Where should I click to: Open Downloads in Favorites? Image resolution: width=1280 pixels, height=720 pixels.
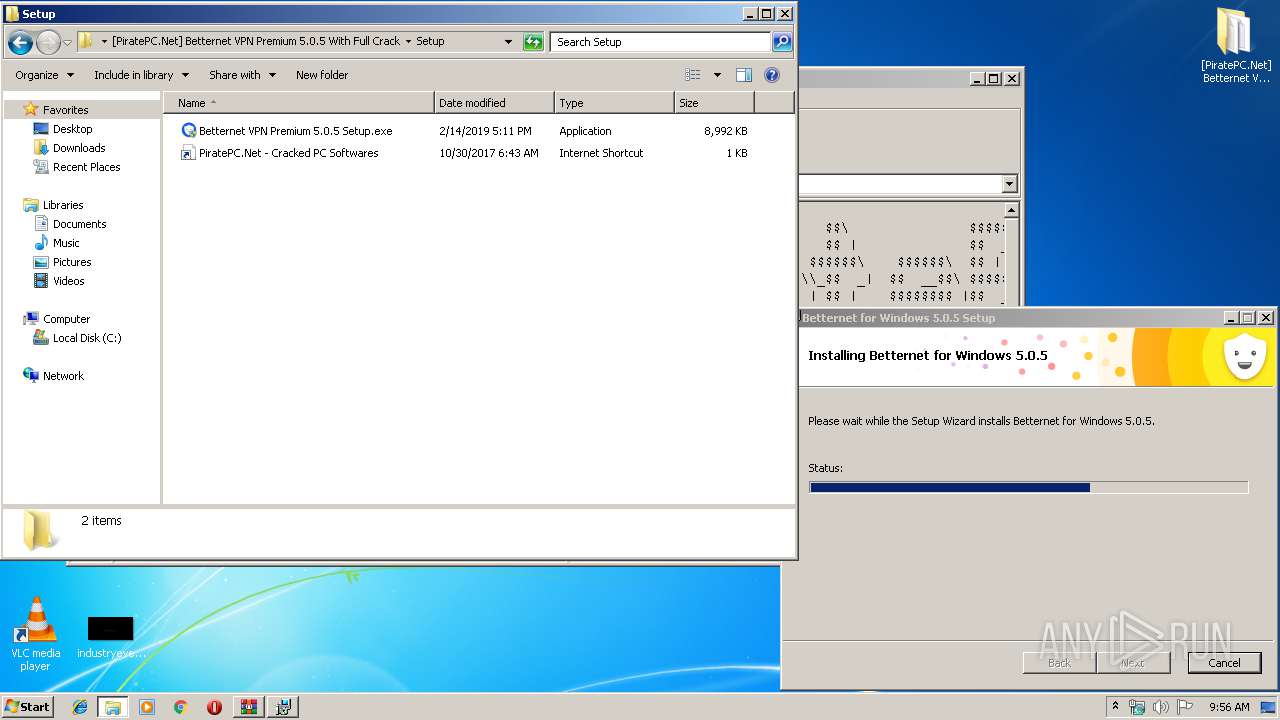pyautogui.click(x=79, y=148)
